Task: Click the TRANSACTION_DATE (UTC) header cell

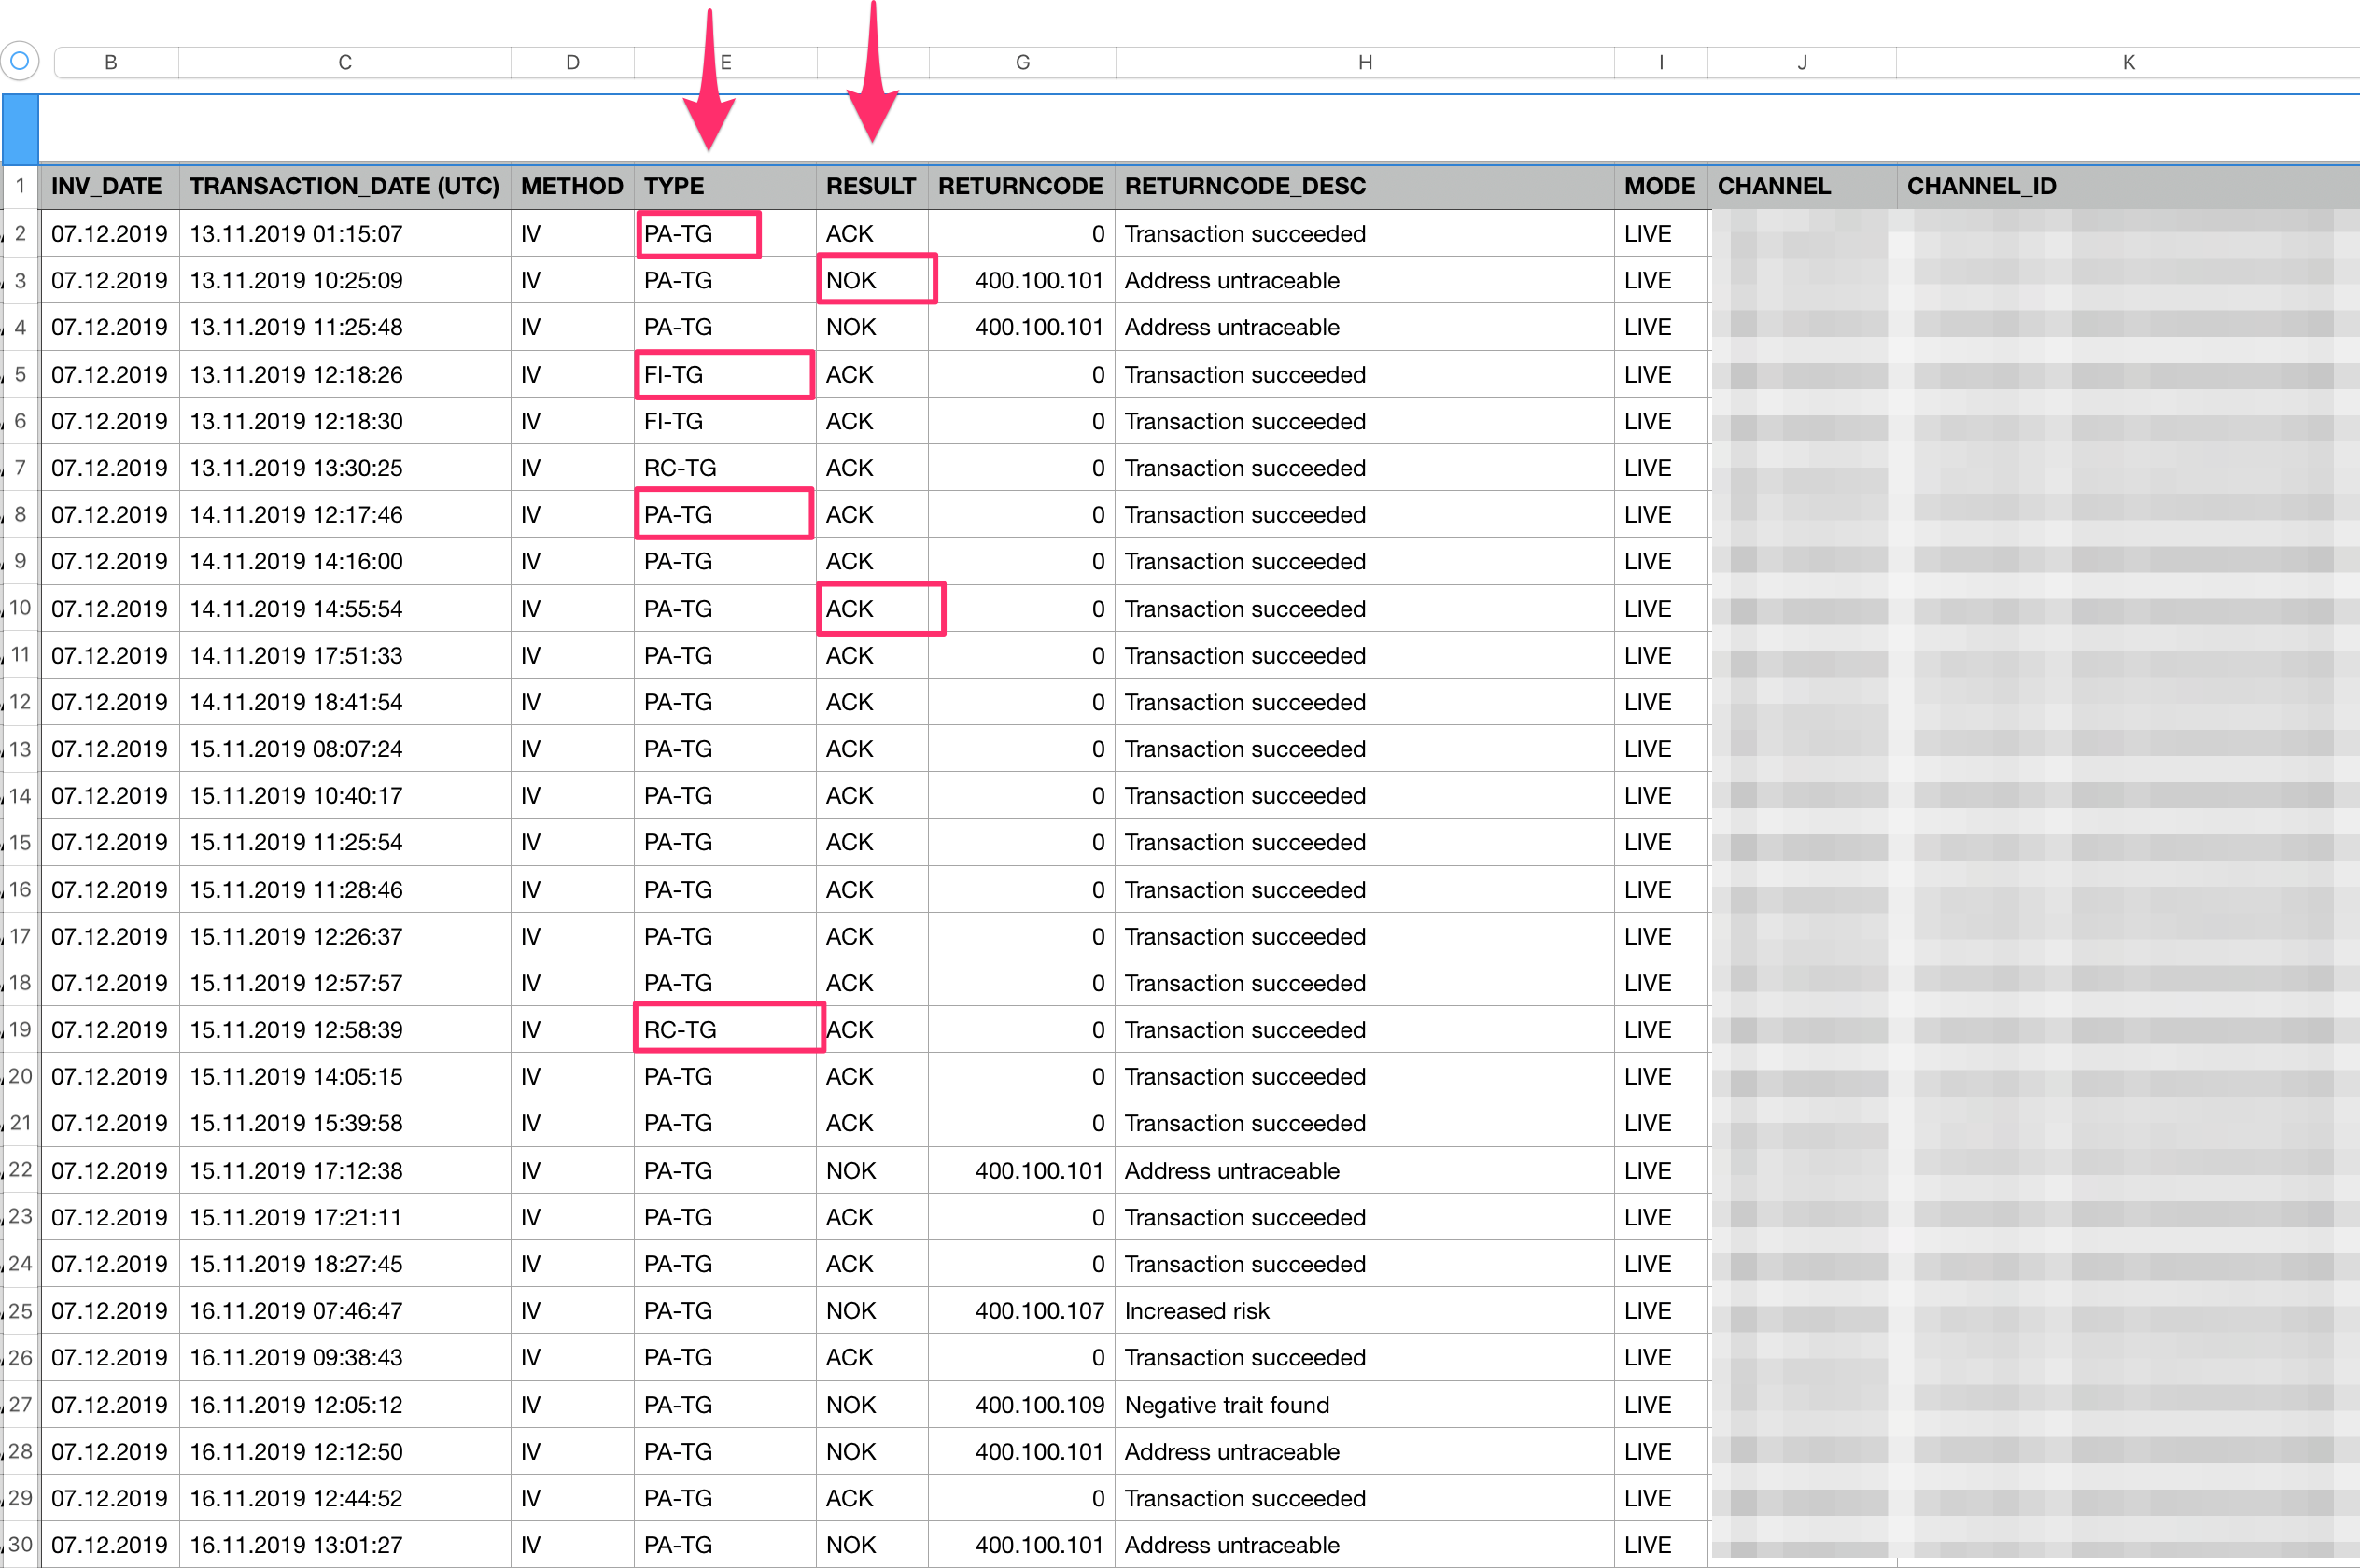Action: [344, 186]
